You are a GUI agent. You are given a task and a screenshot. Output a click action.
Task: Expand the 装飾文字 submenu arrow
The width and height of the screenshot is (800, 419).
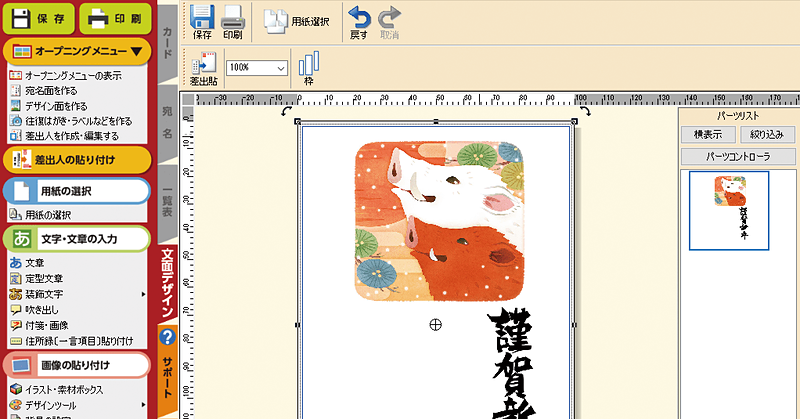(x=143, y=294)
